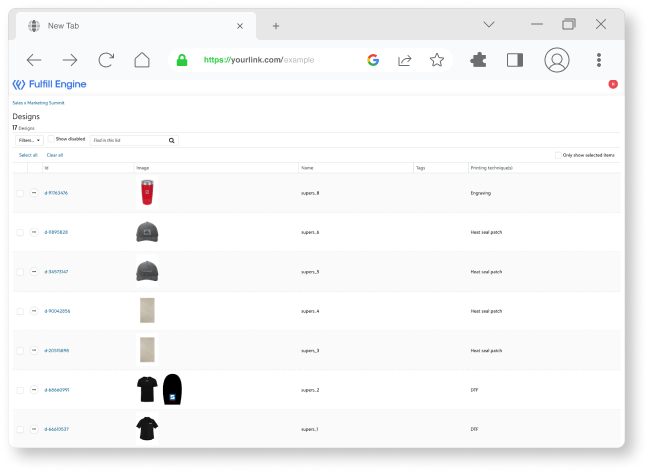The width and height of the screenshot is (649, 472).
Task: Click Select all link
Action: [x=28, y=155]
